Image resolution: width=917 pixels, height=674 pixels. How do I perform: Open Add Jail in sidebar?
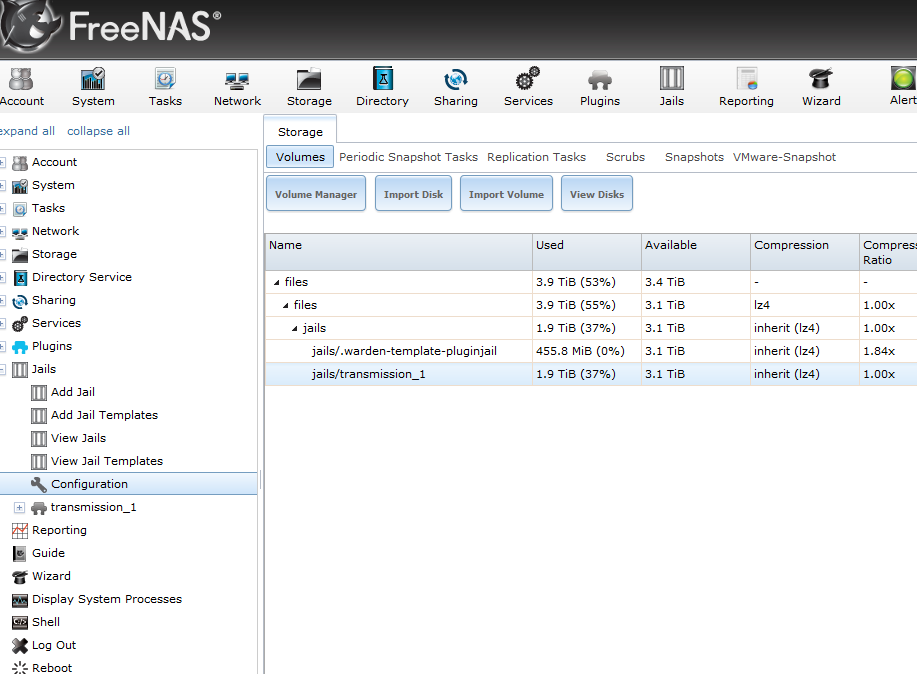click(73, 392)
